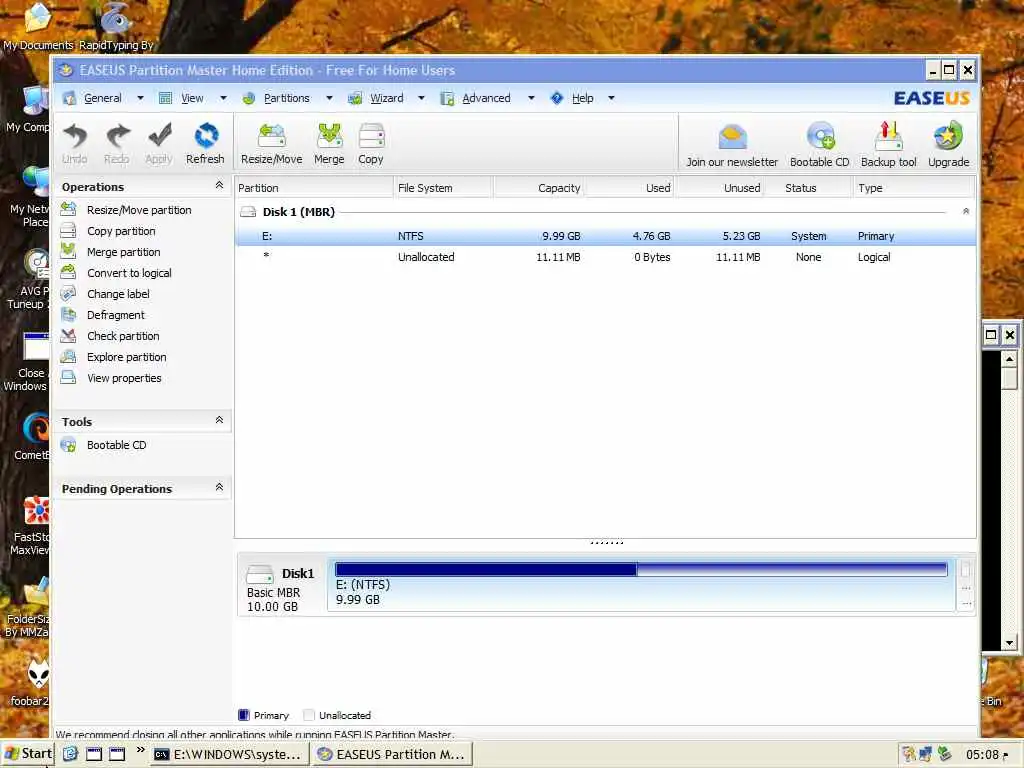Click Primary legend color swatch

coord(244,715)
